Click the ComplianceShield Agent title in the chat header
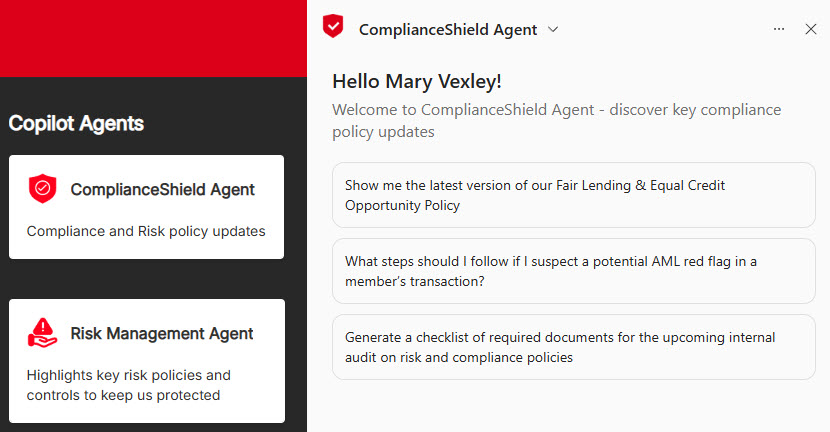This screenshot has width=830, height=432. [x=447, y=30]
